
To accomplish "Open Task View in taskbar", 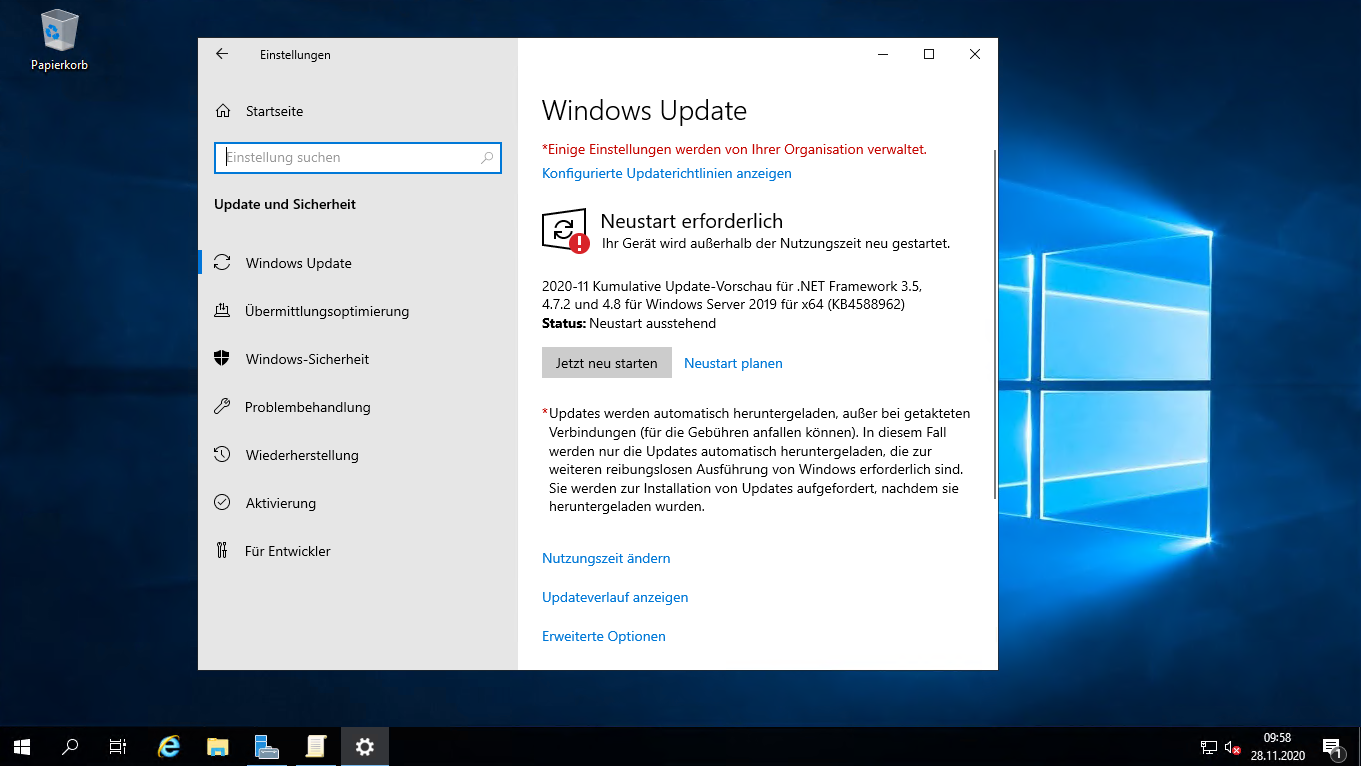I will (117, 746).
